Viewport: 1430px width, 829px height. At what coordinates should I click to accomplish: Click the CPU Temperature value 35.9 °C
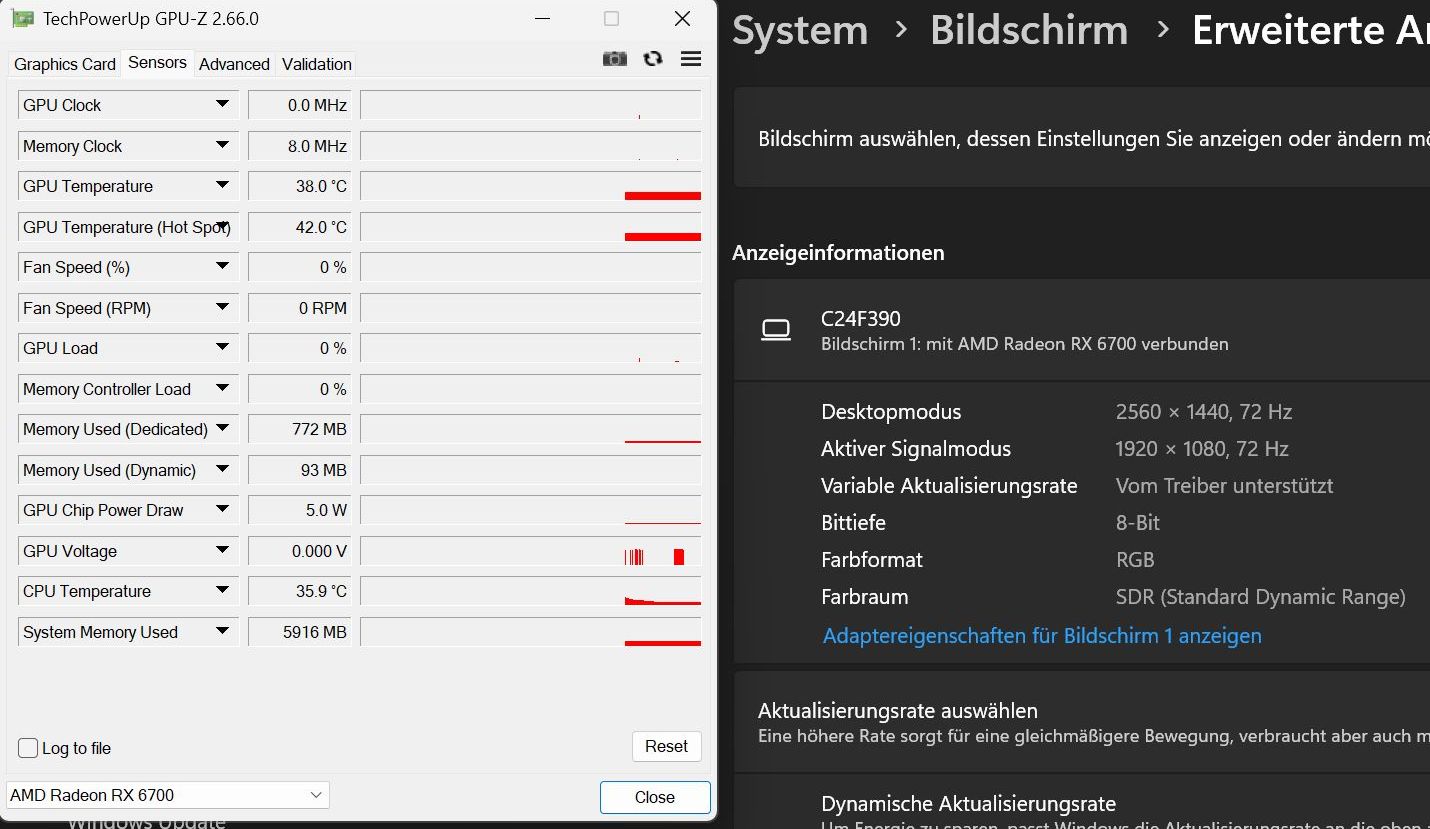click(x=299, y=591)
